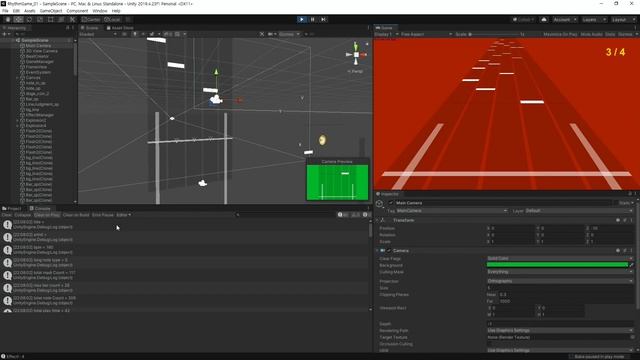Click the console Clear button

click(7, 215)
